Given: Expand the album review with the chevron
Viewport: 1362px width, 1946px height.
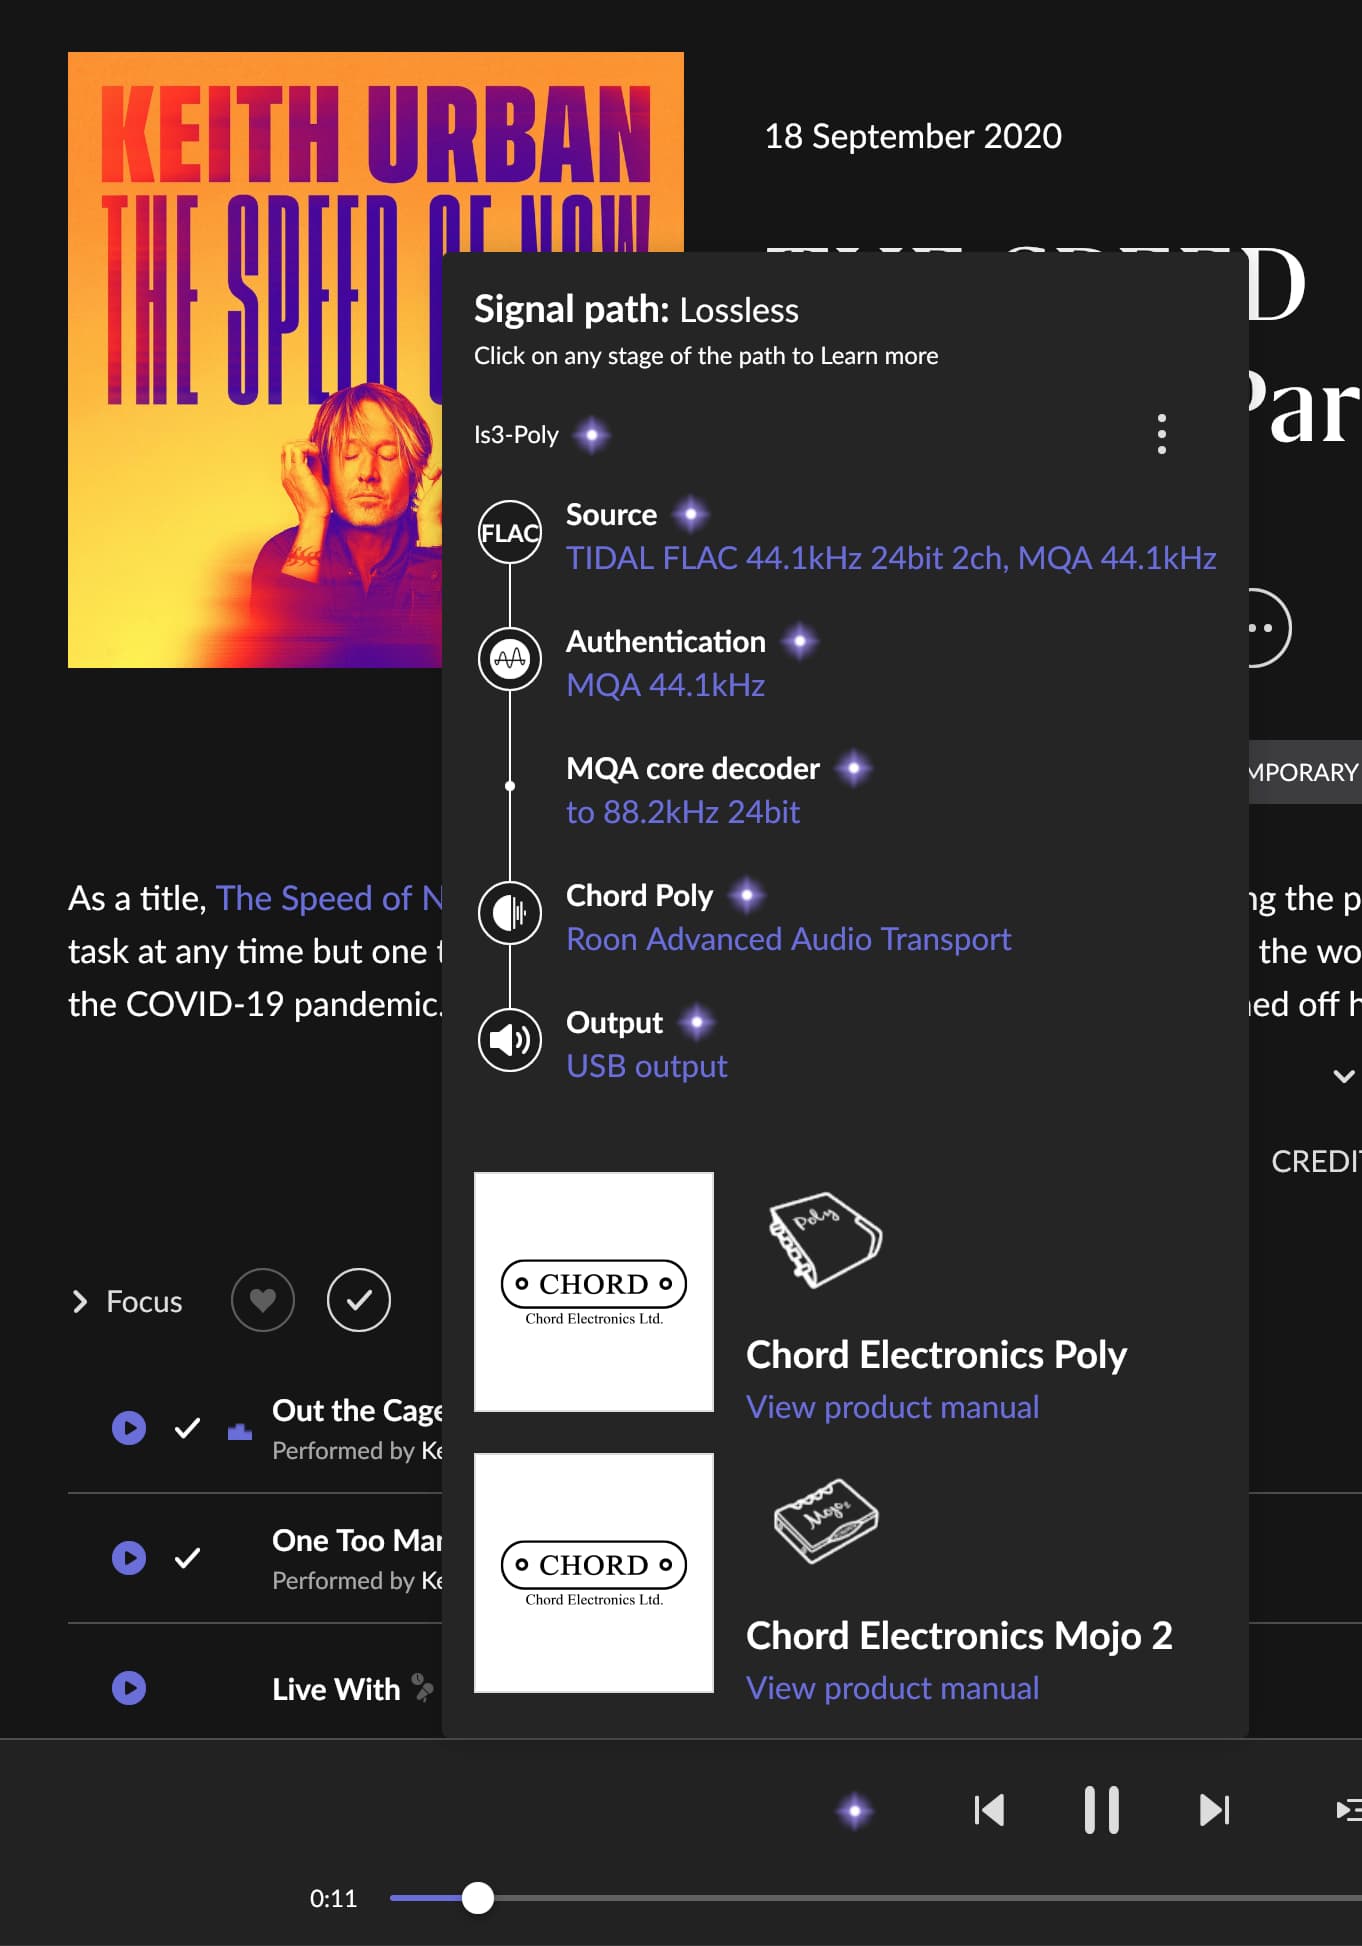Looking at the screenshot, I should tap(1344, 1076).
